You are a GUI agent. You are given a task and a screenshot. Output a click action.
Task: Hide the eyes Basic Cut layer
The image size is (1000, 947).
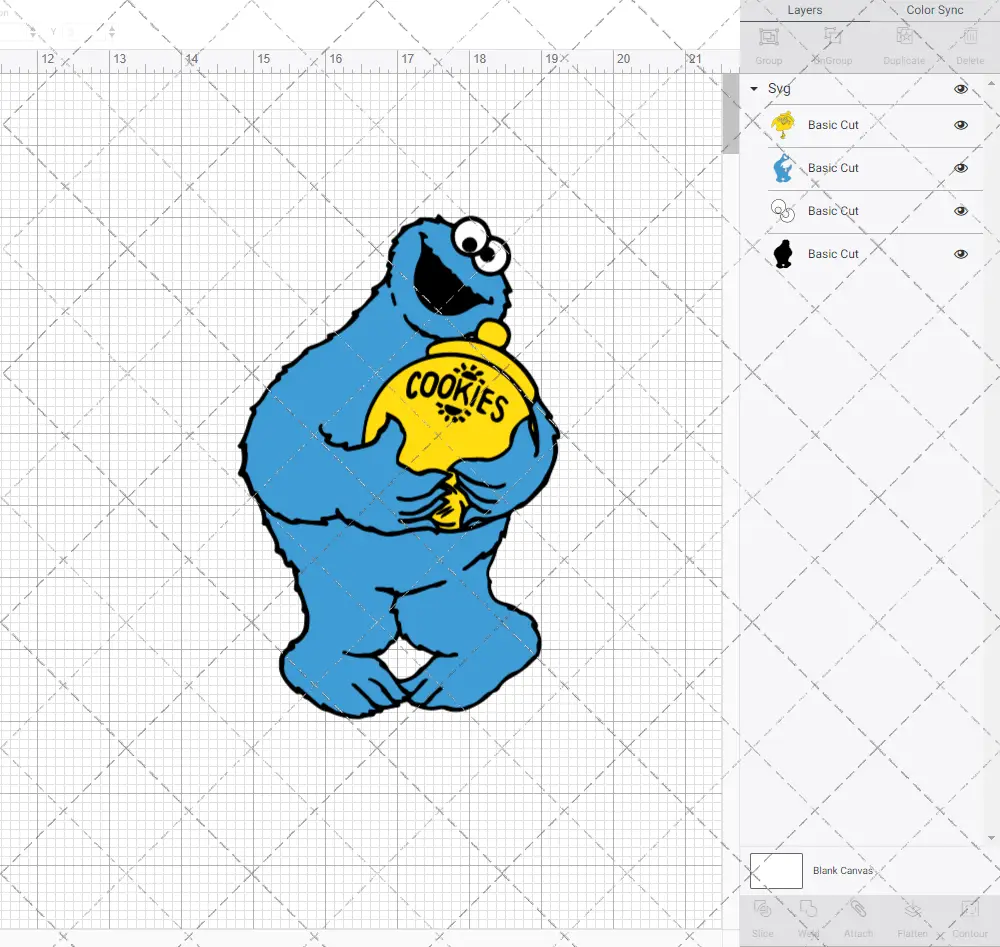[960, 211]
